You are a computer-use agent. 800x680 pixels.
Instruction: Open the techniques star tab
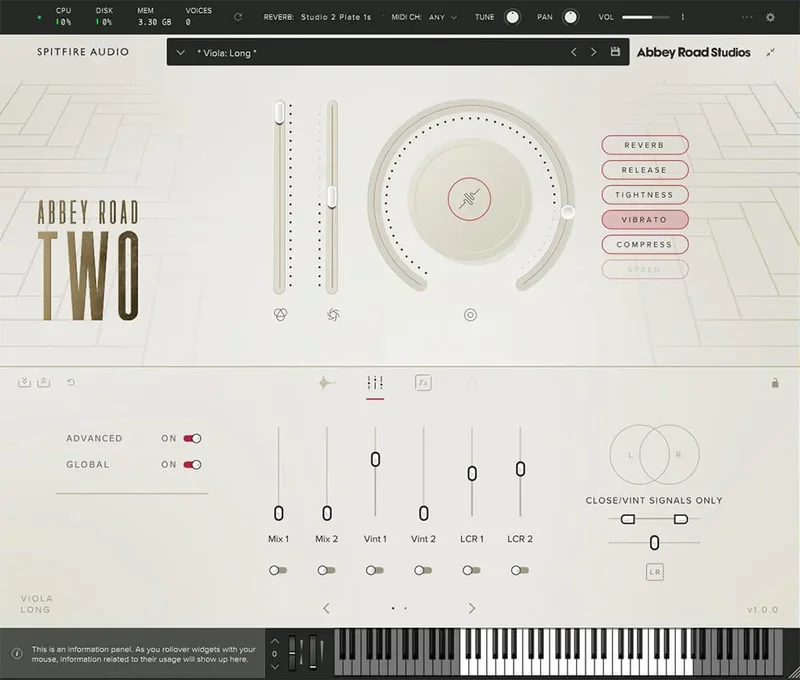point(326,383)
